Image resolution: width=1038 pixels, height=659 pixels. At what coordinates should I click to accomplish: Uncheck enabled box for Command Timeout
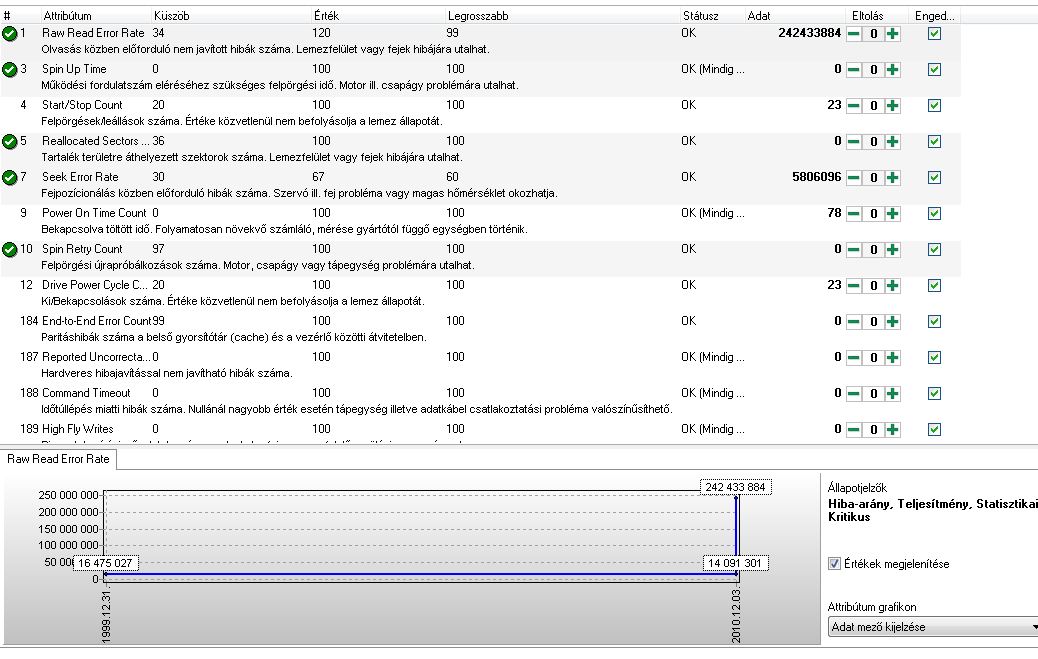(934, 393)
